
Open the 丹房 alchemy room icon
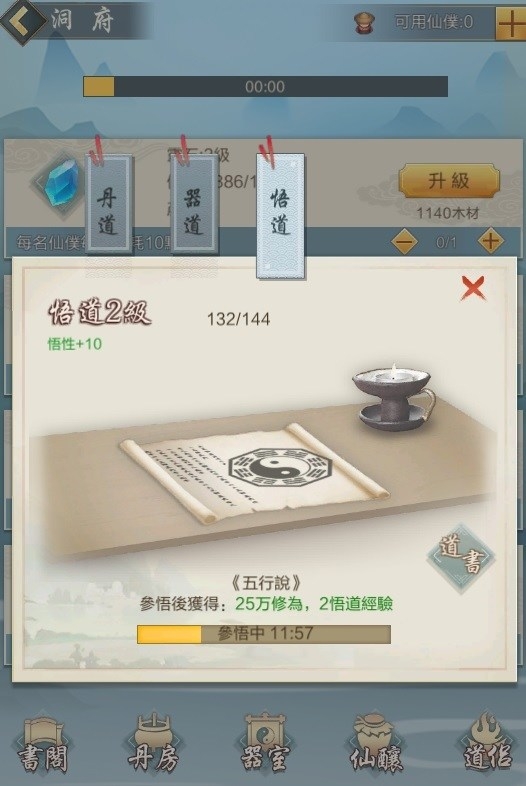[153, 745]
